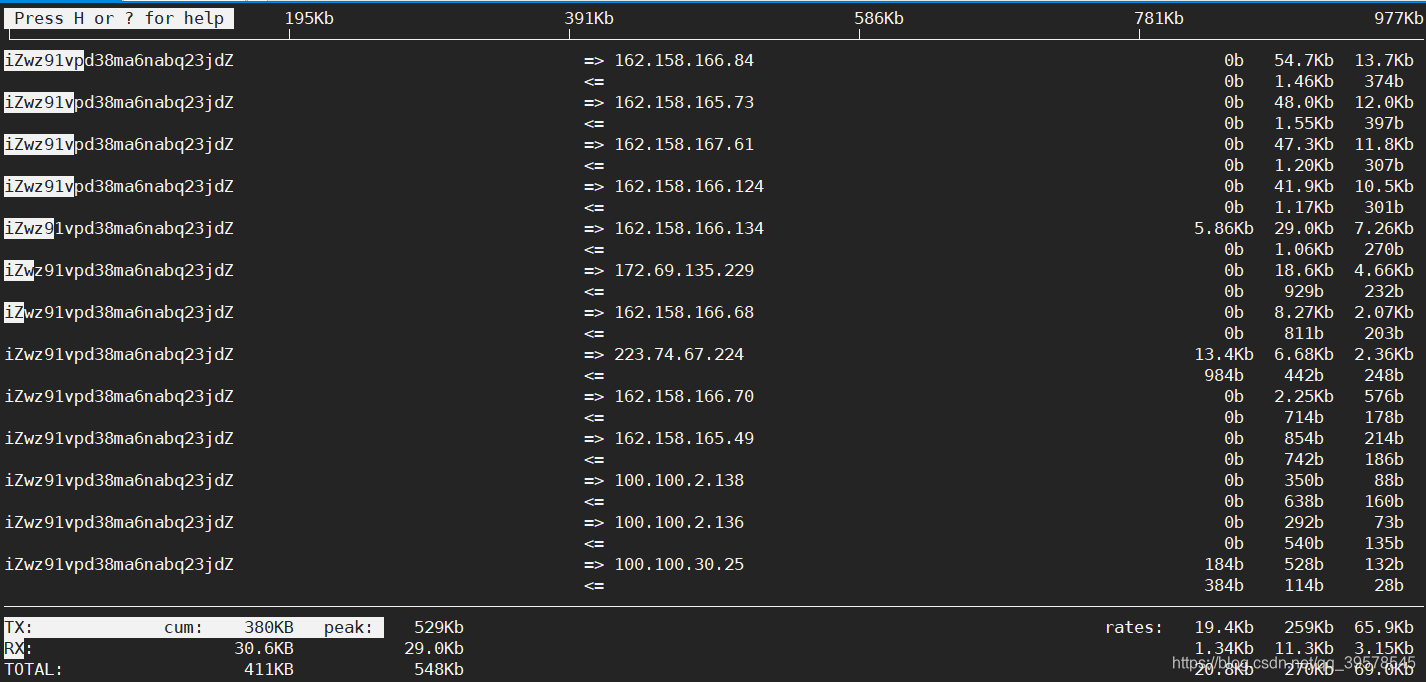Click the RX: label

[x=19, y=649]
